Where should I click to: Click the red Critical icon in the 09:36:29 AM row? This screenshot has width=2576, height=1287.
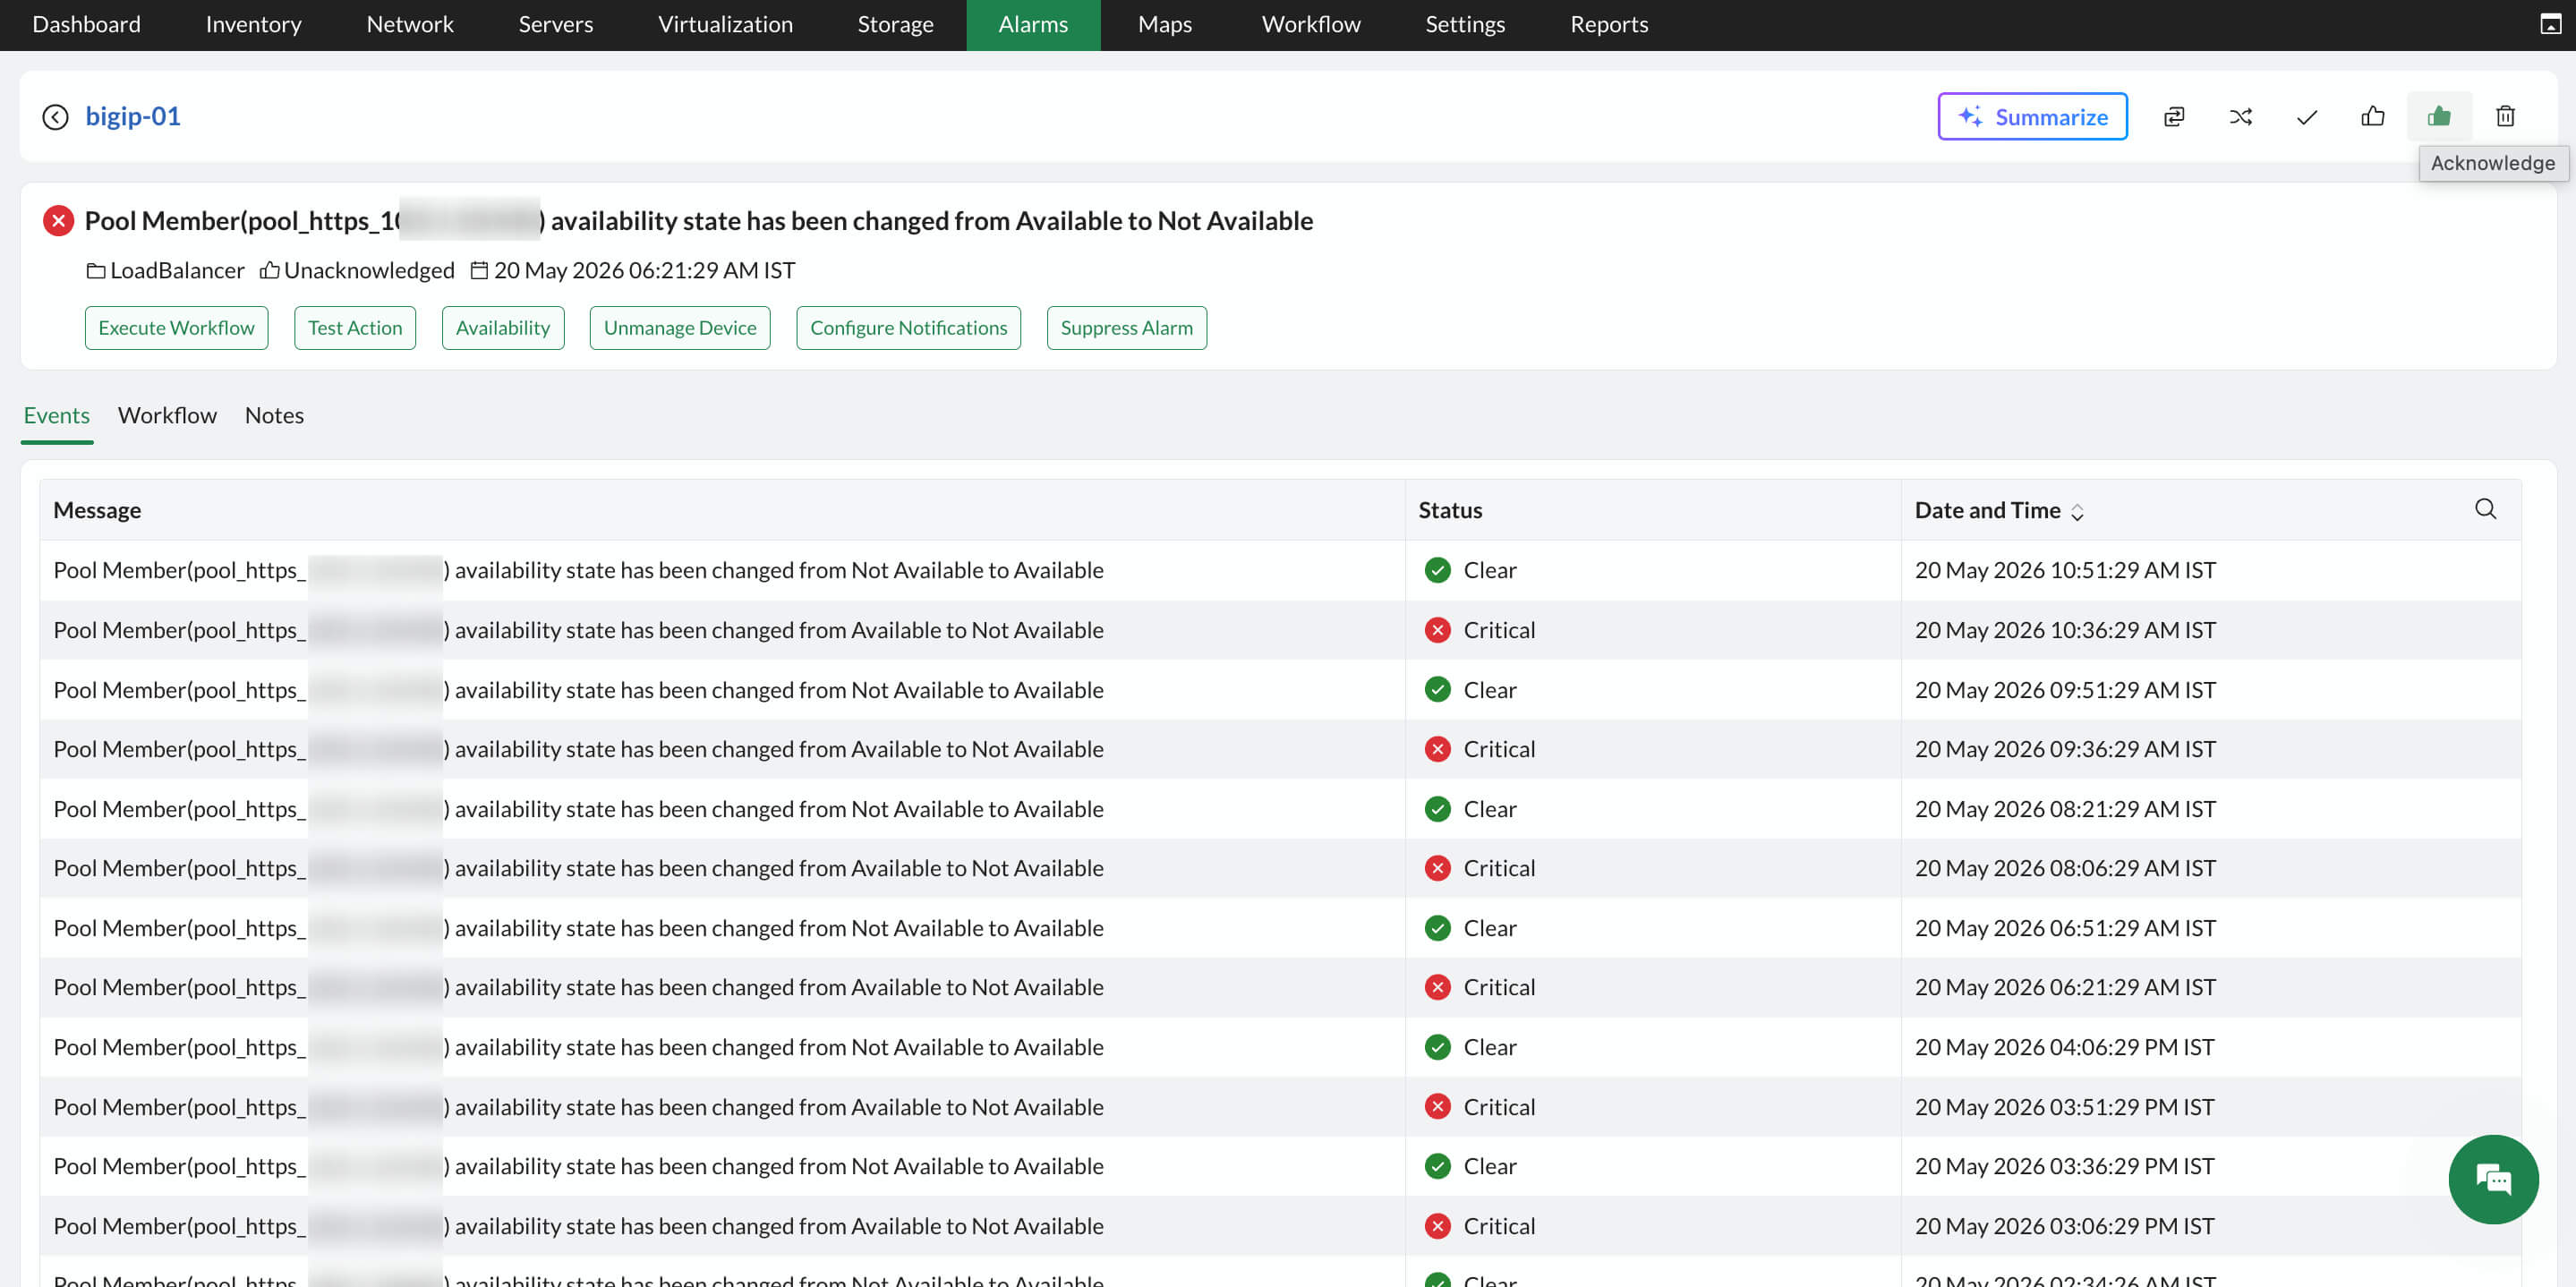click(x=1437, y=749)
